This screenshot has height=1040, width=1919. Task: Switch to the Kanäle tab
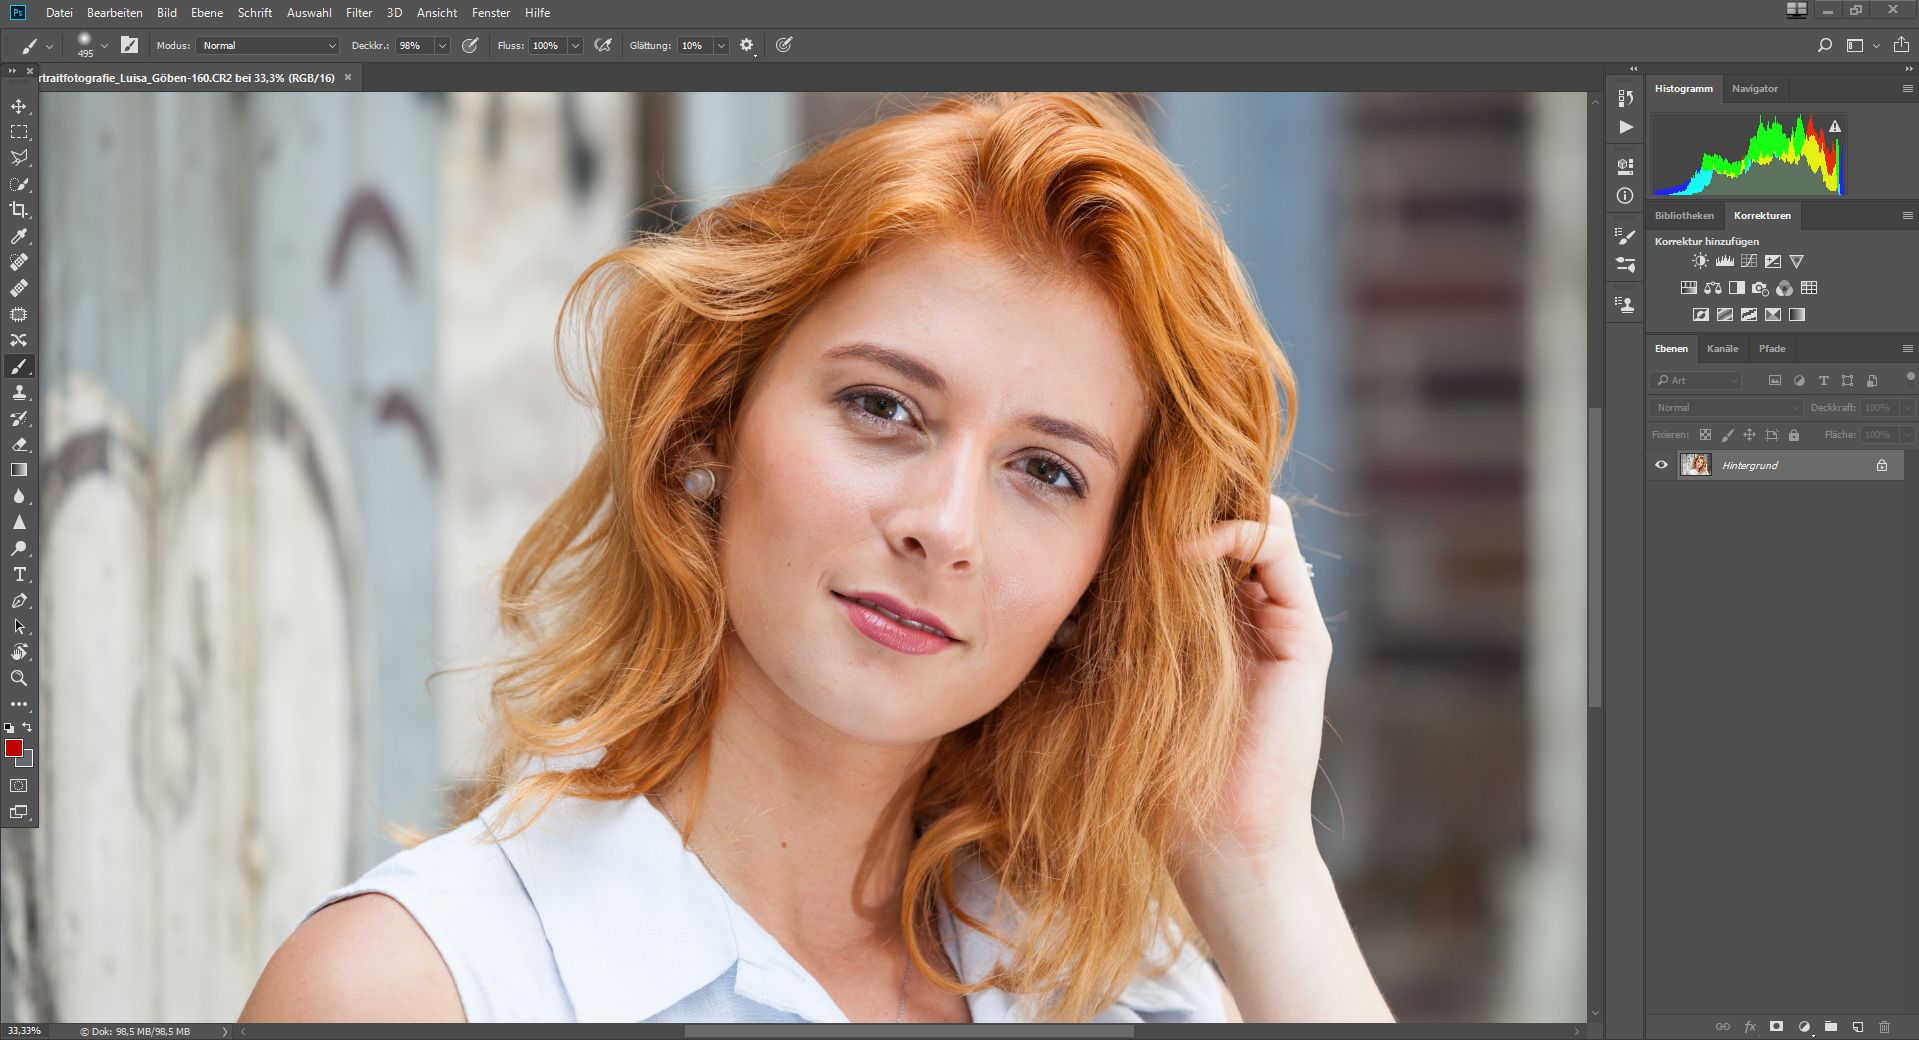pyautogui.click(x=1722, y=348)
